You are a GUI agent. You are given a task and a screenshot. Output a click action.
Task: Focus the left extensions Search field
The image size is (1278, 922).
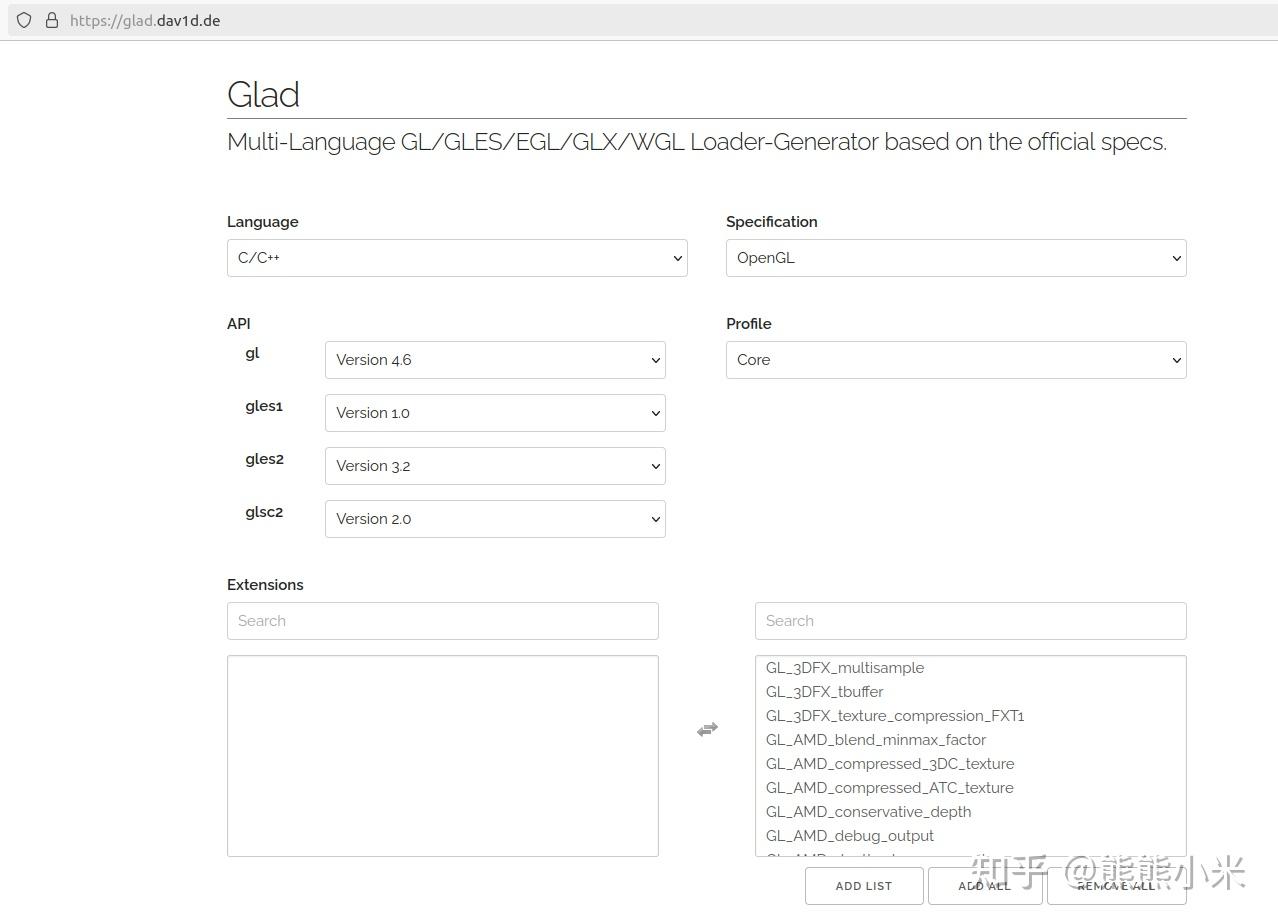click(x=442, y=621)
